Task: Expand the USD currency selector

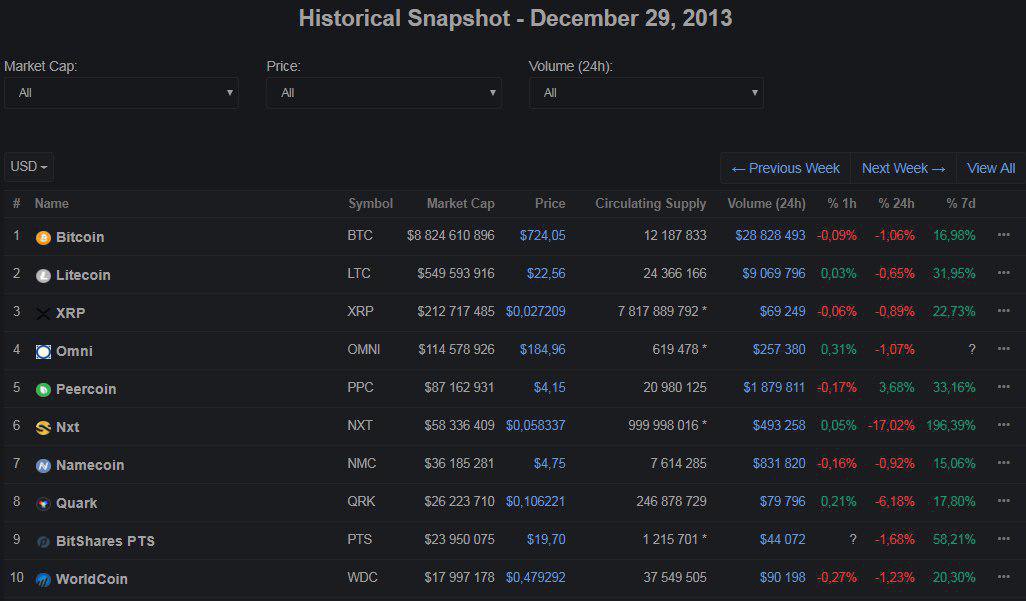Action: (x=29, y=167)
